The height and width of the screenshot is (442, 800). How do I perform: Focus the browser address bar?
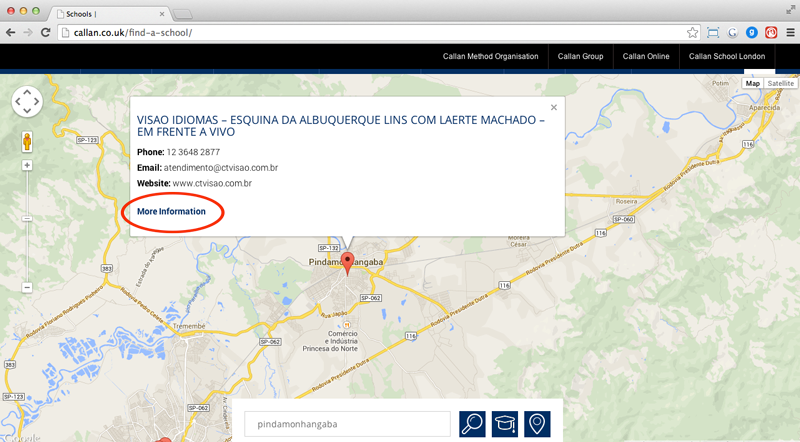pyautogui.click(x=378, y=33)
